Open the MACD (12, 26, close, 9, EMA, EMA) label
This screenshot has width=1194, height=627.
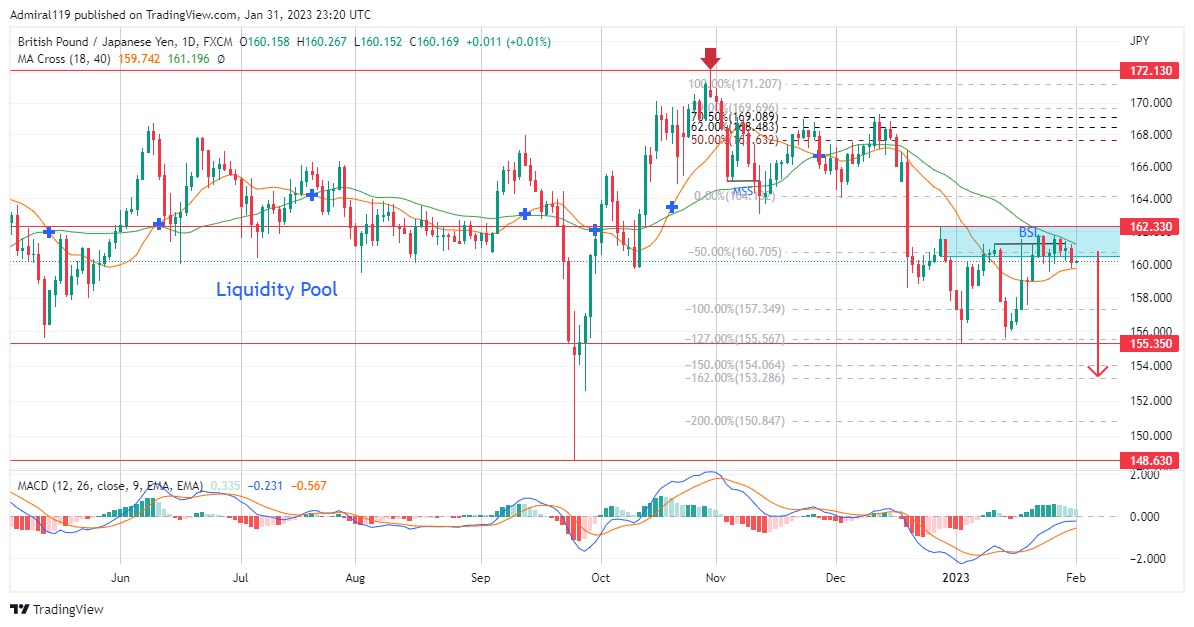110,485
